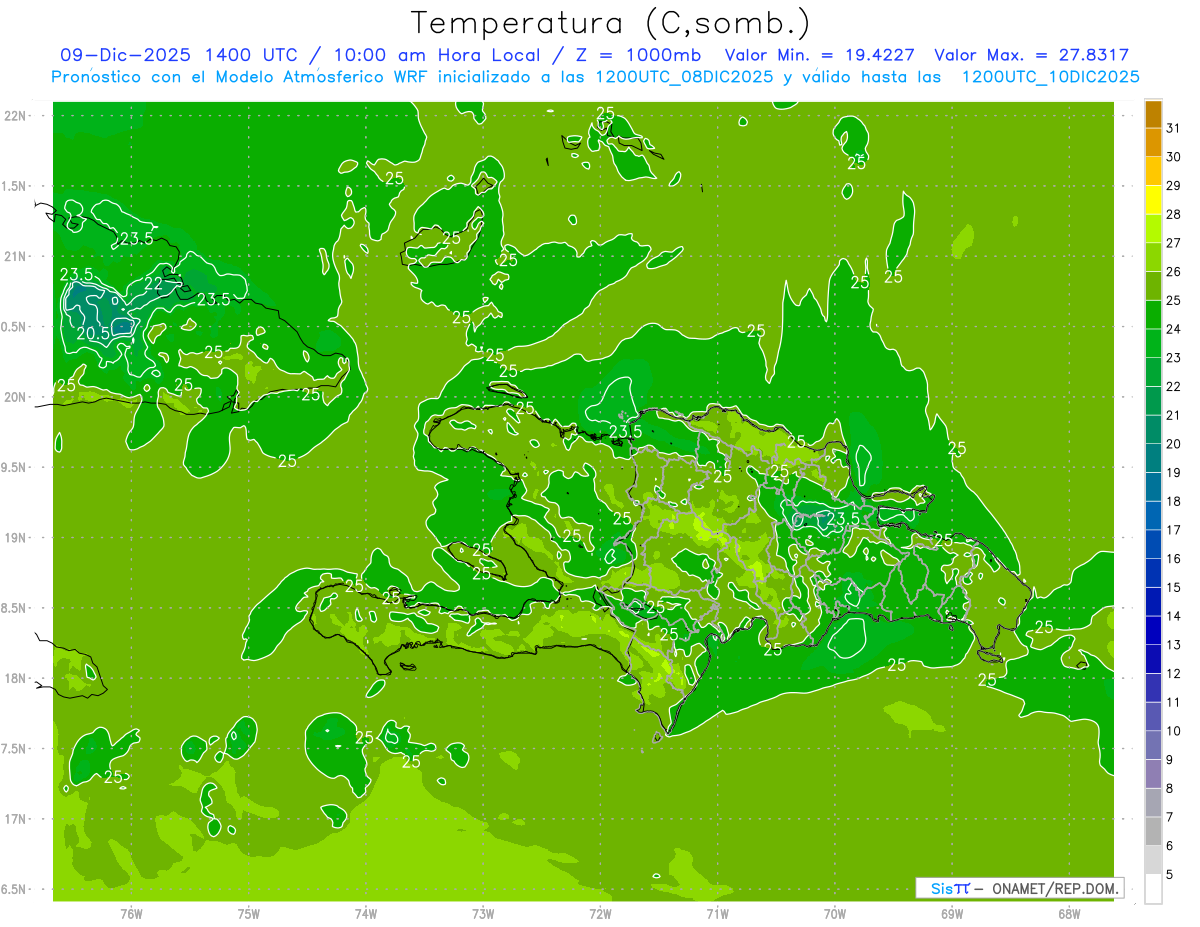This screenshot has width=1200, height=927.
Task: Click the "26" value on the color legend
Action: click(1174, 271)
